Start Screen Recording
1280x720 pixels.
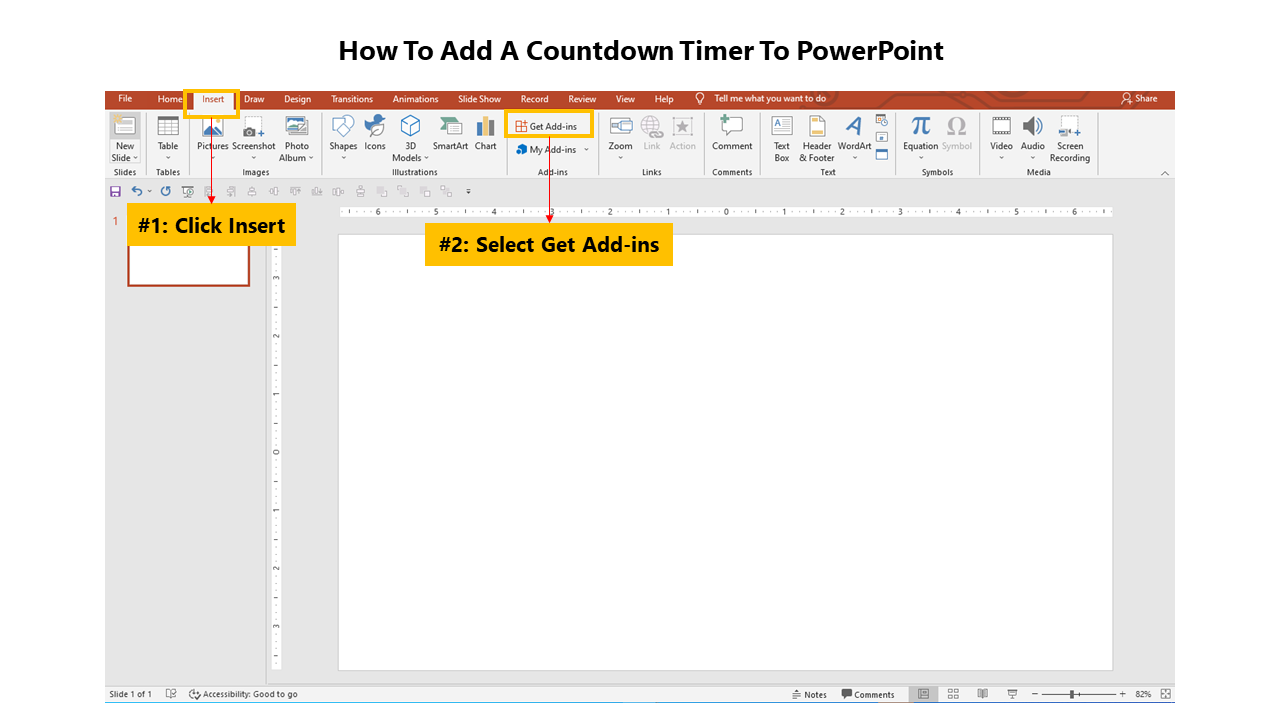coord(1070,138)
